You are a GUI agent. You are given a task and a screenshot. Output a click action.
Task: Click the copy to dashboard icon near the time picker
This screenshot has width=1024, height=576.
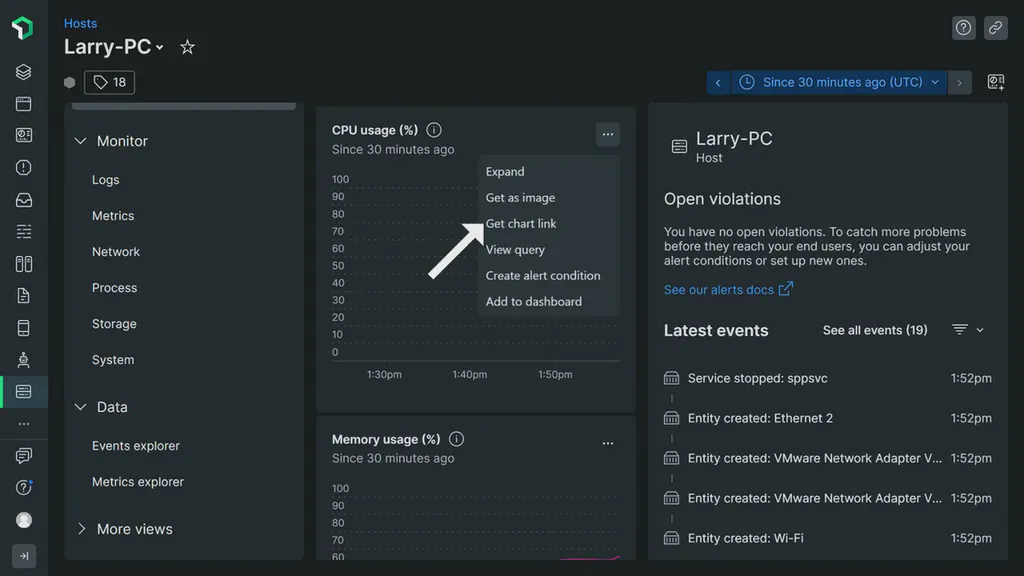[x=995, y=82]
